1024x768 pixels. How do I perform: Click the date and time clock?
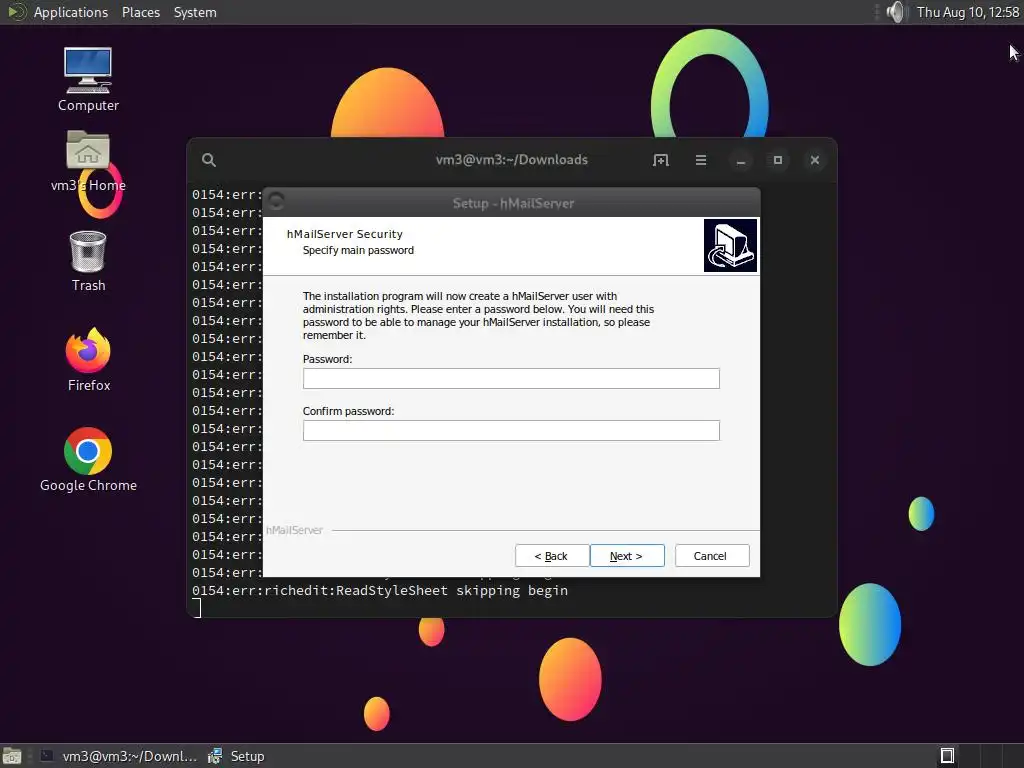click(968, 12)
